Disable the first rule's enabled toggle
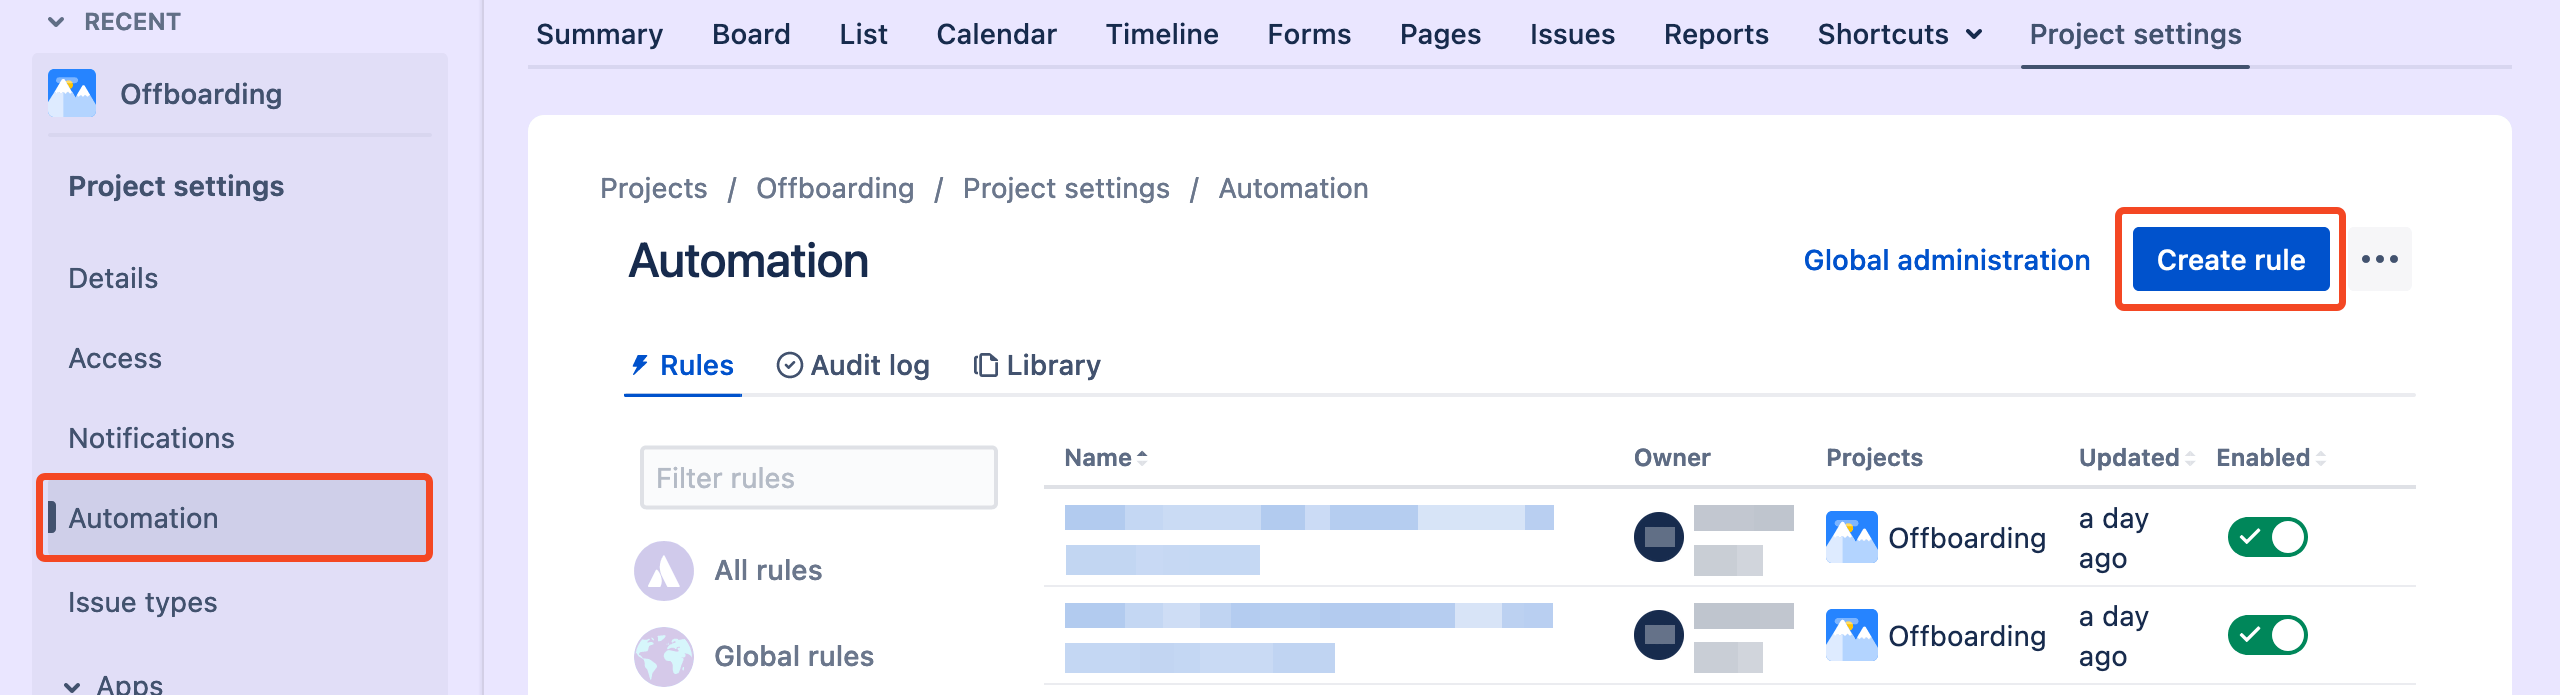 pos(2267,537)
